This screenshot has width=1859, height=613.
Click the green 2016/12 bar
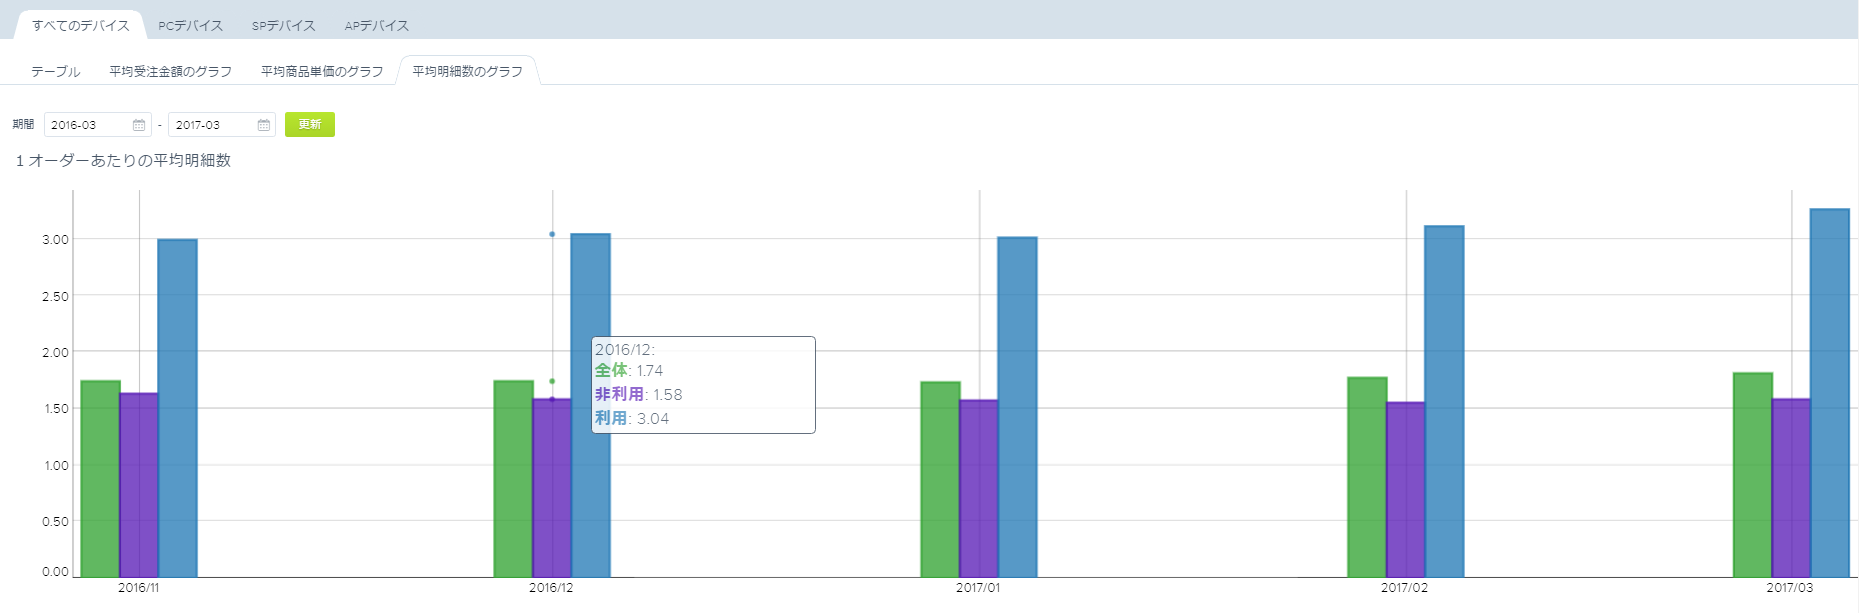513,479
